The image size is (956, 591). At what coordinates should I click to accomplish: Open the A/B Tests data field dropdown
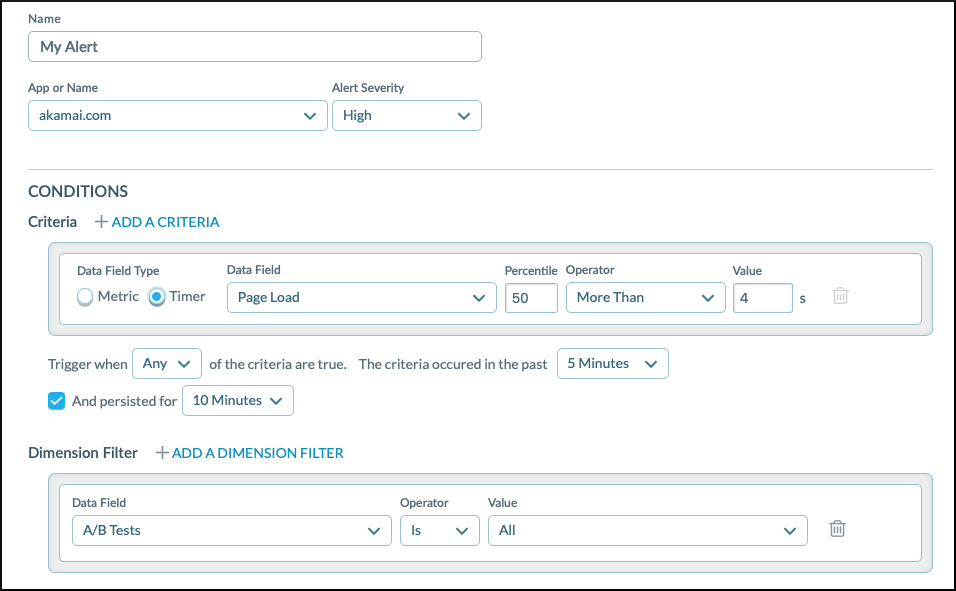[231, 530]
